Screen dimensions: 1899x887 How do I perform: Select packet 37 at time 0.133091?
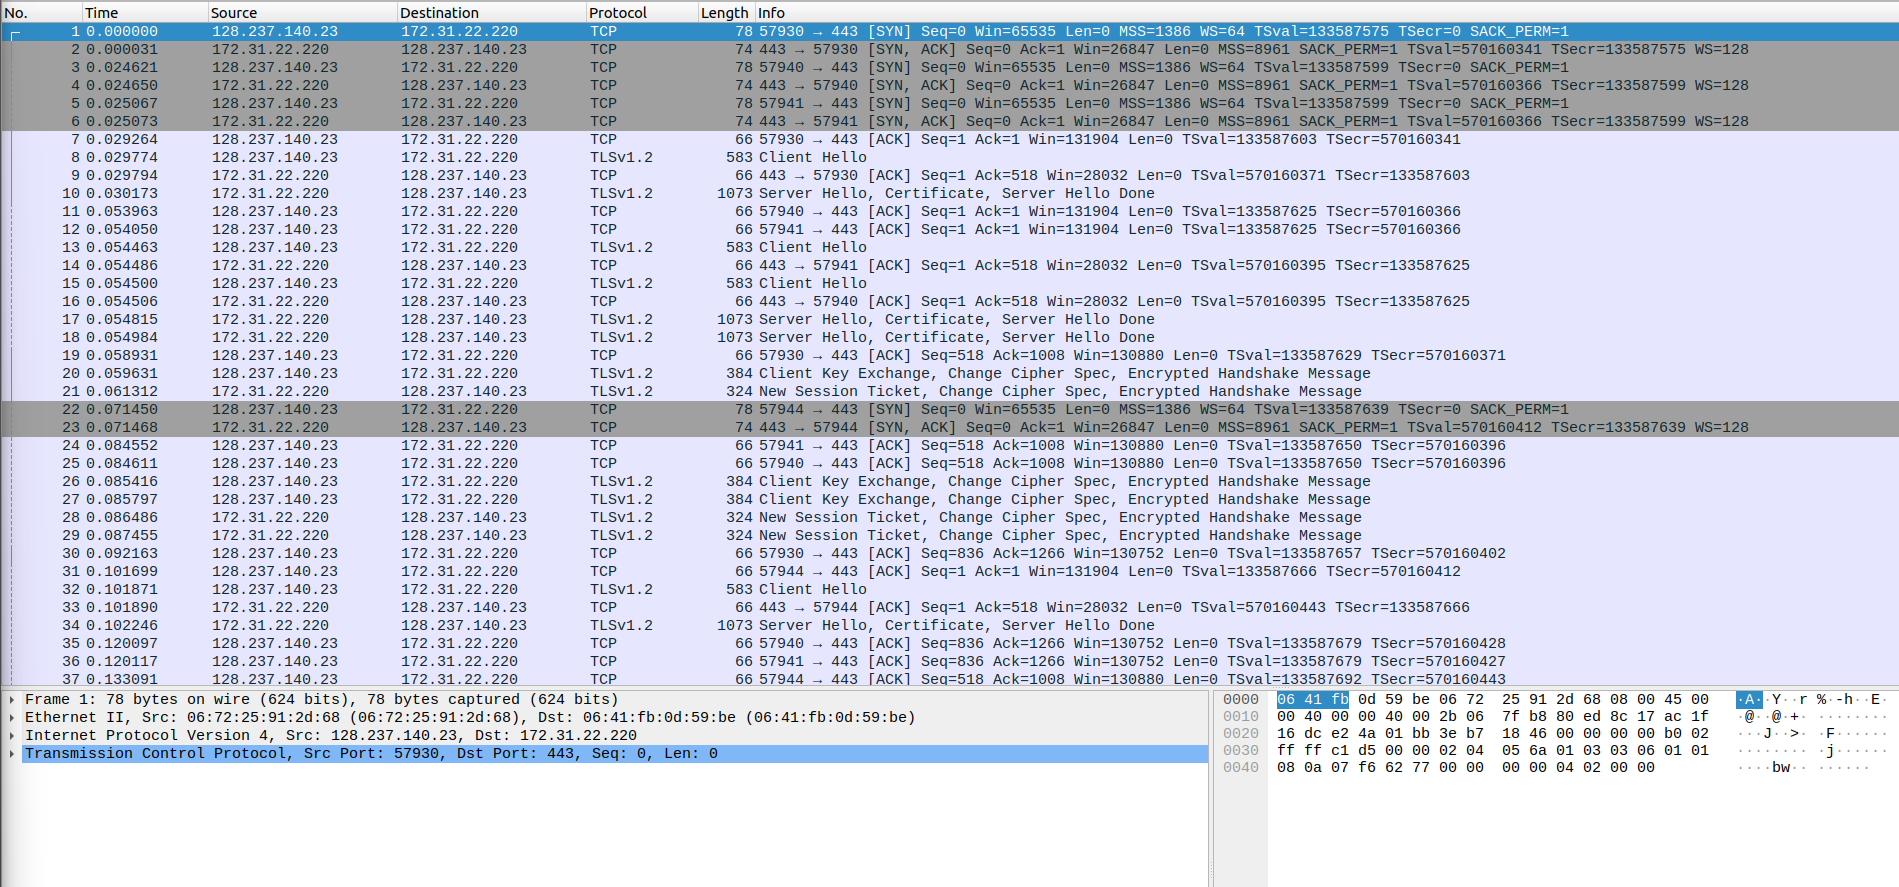(949, 679)
